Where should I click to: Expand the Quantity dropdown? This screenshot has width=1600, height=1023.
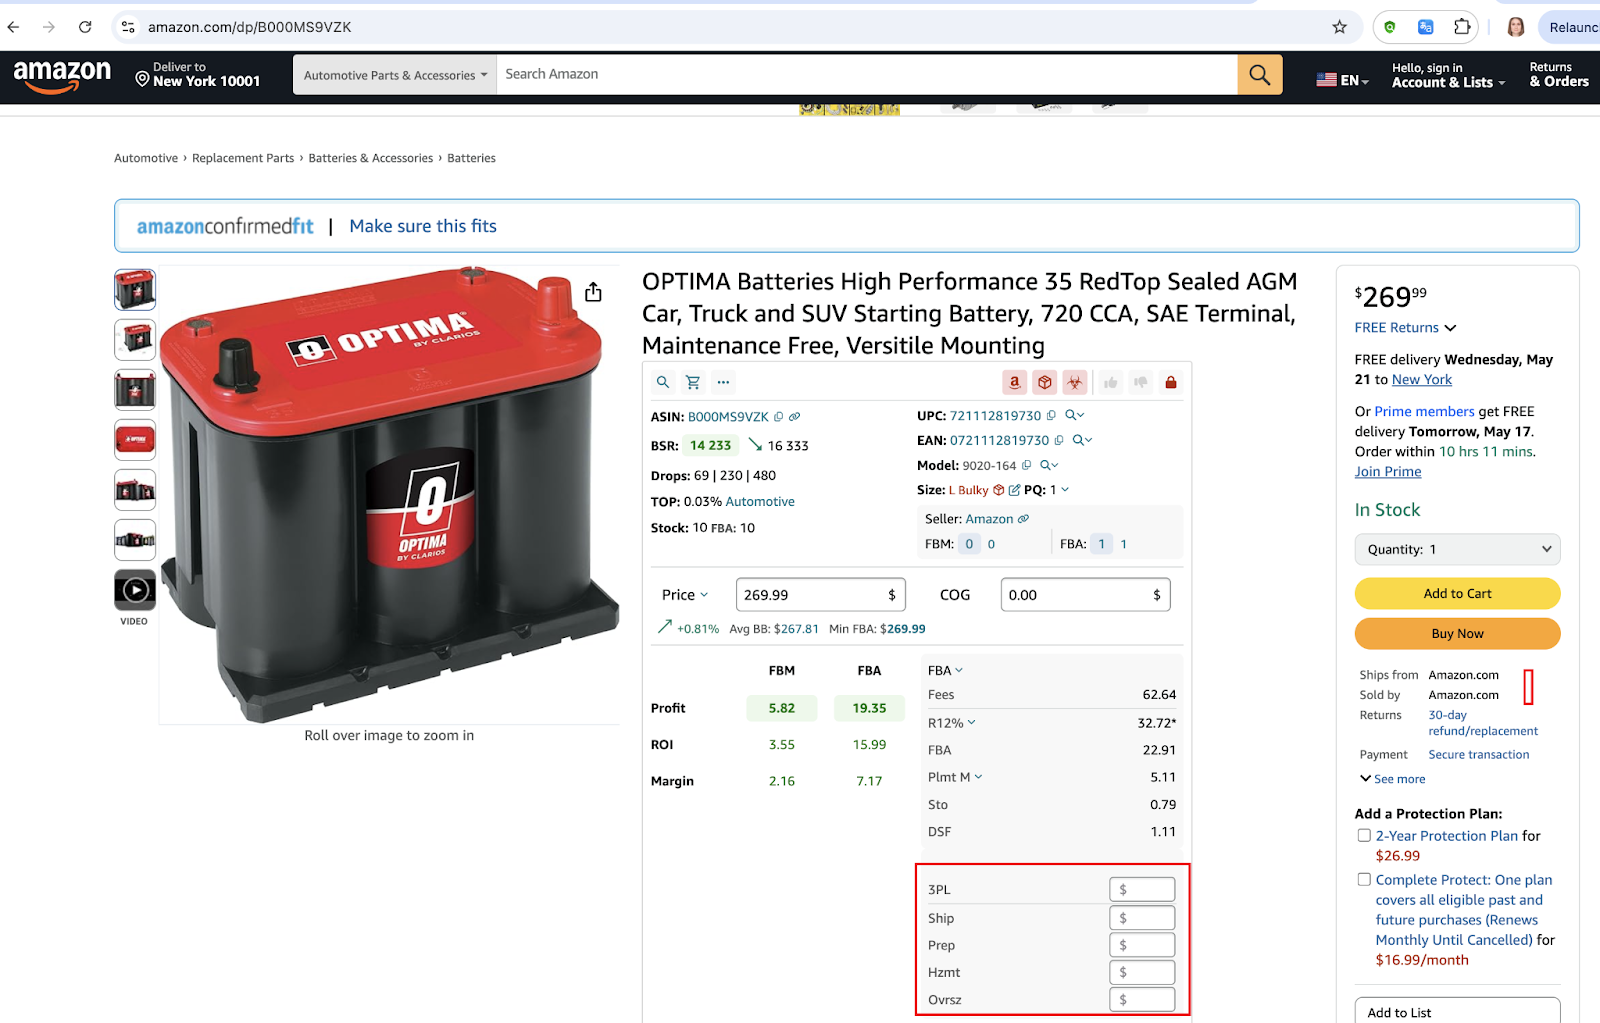pyautogui.click(x=1456, y=549)
